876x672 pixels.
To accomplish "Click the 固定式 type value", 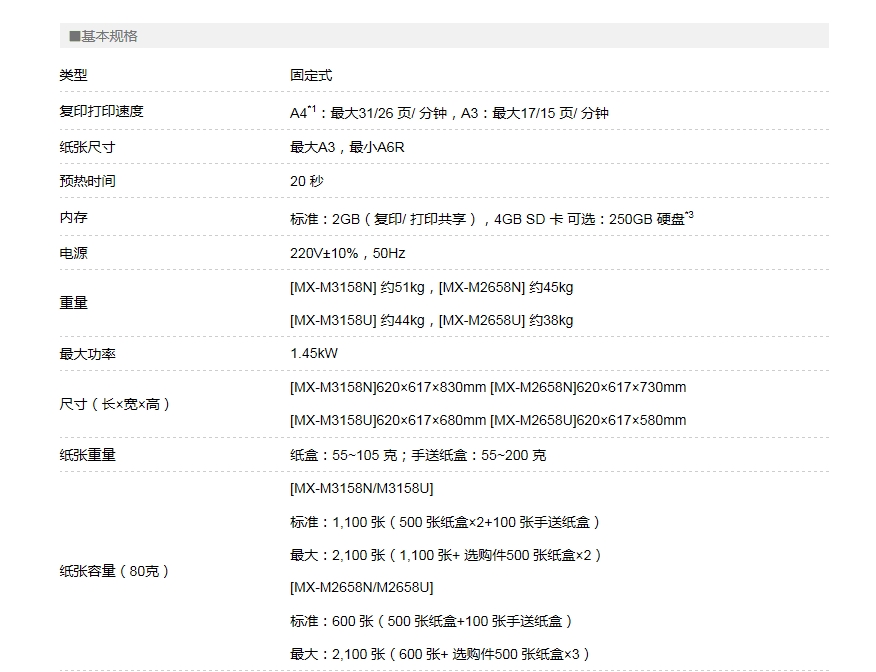I will click(311, 75).
